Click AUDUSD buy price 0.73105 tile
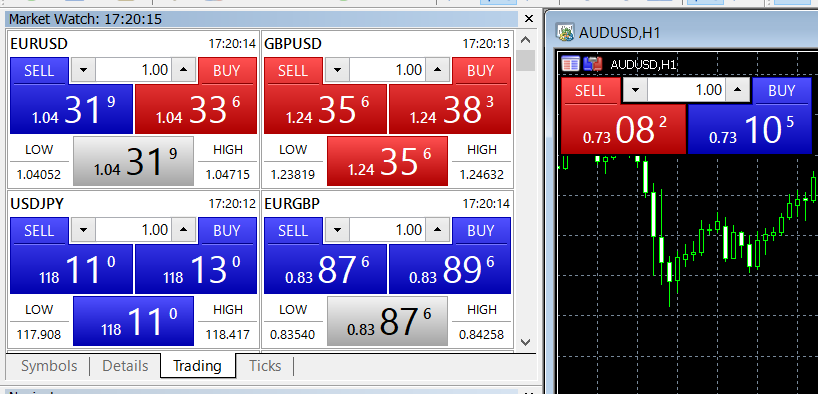Screen dimensions: 818x394 click(750, 129)
